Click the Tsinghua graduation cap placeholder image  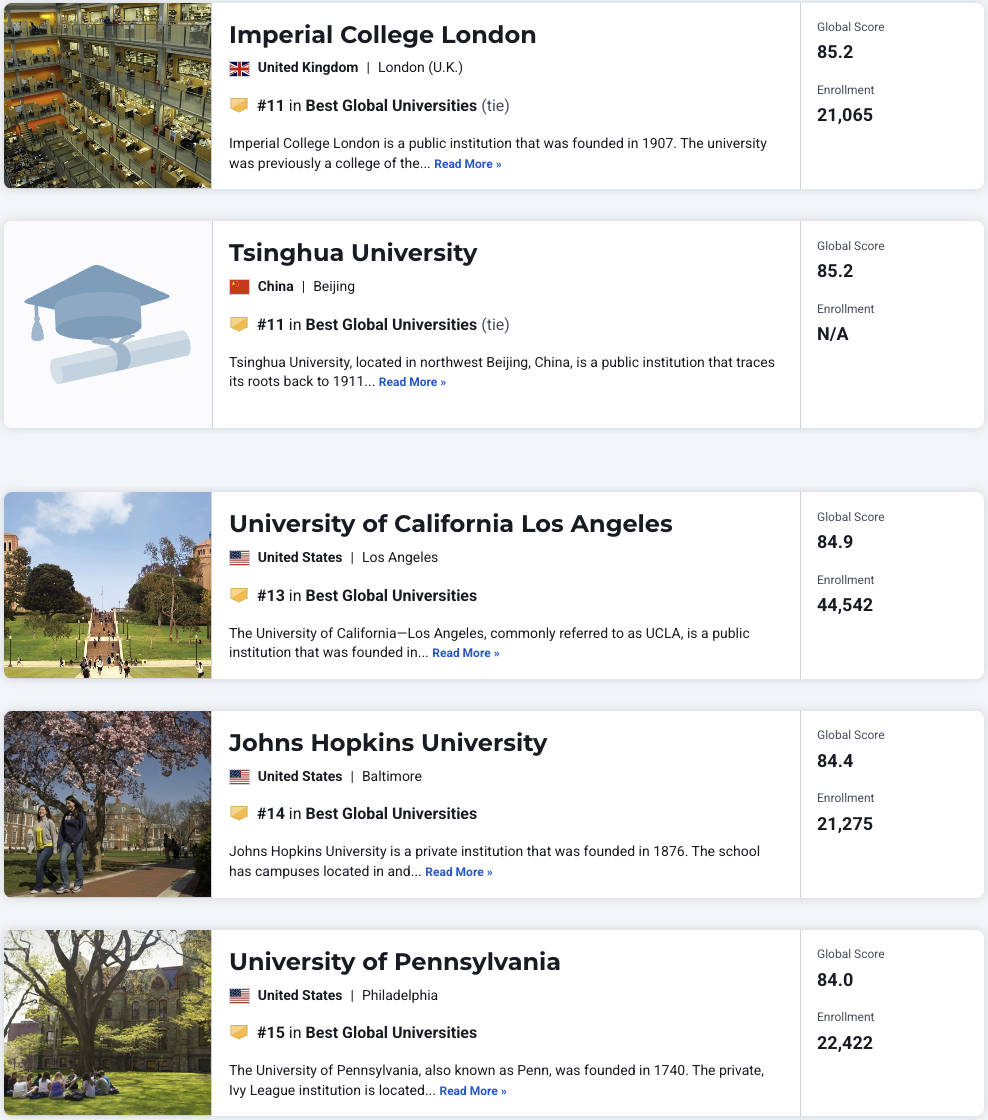(108, 324)
